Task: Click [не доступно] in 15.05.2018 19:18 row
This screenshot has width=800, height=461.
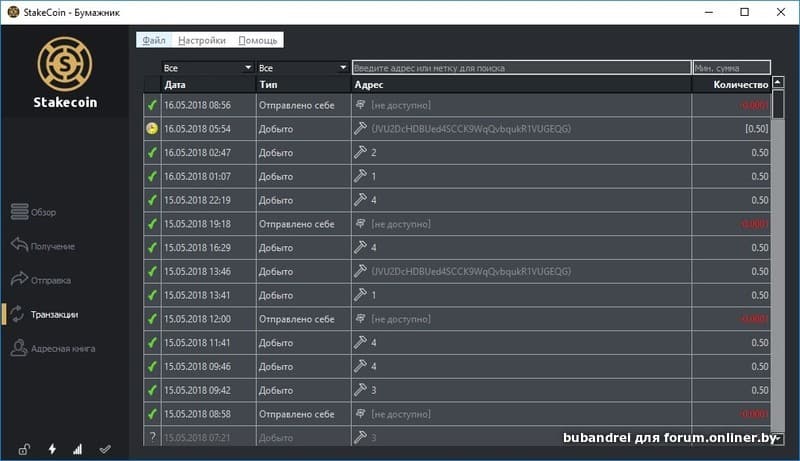Action: pyautogui.click(x=401, y=224)
